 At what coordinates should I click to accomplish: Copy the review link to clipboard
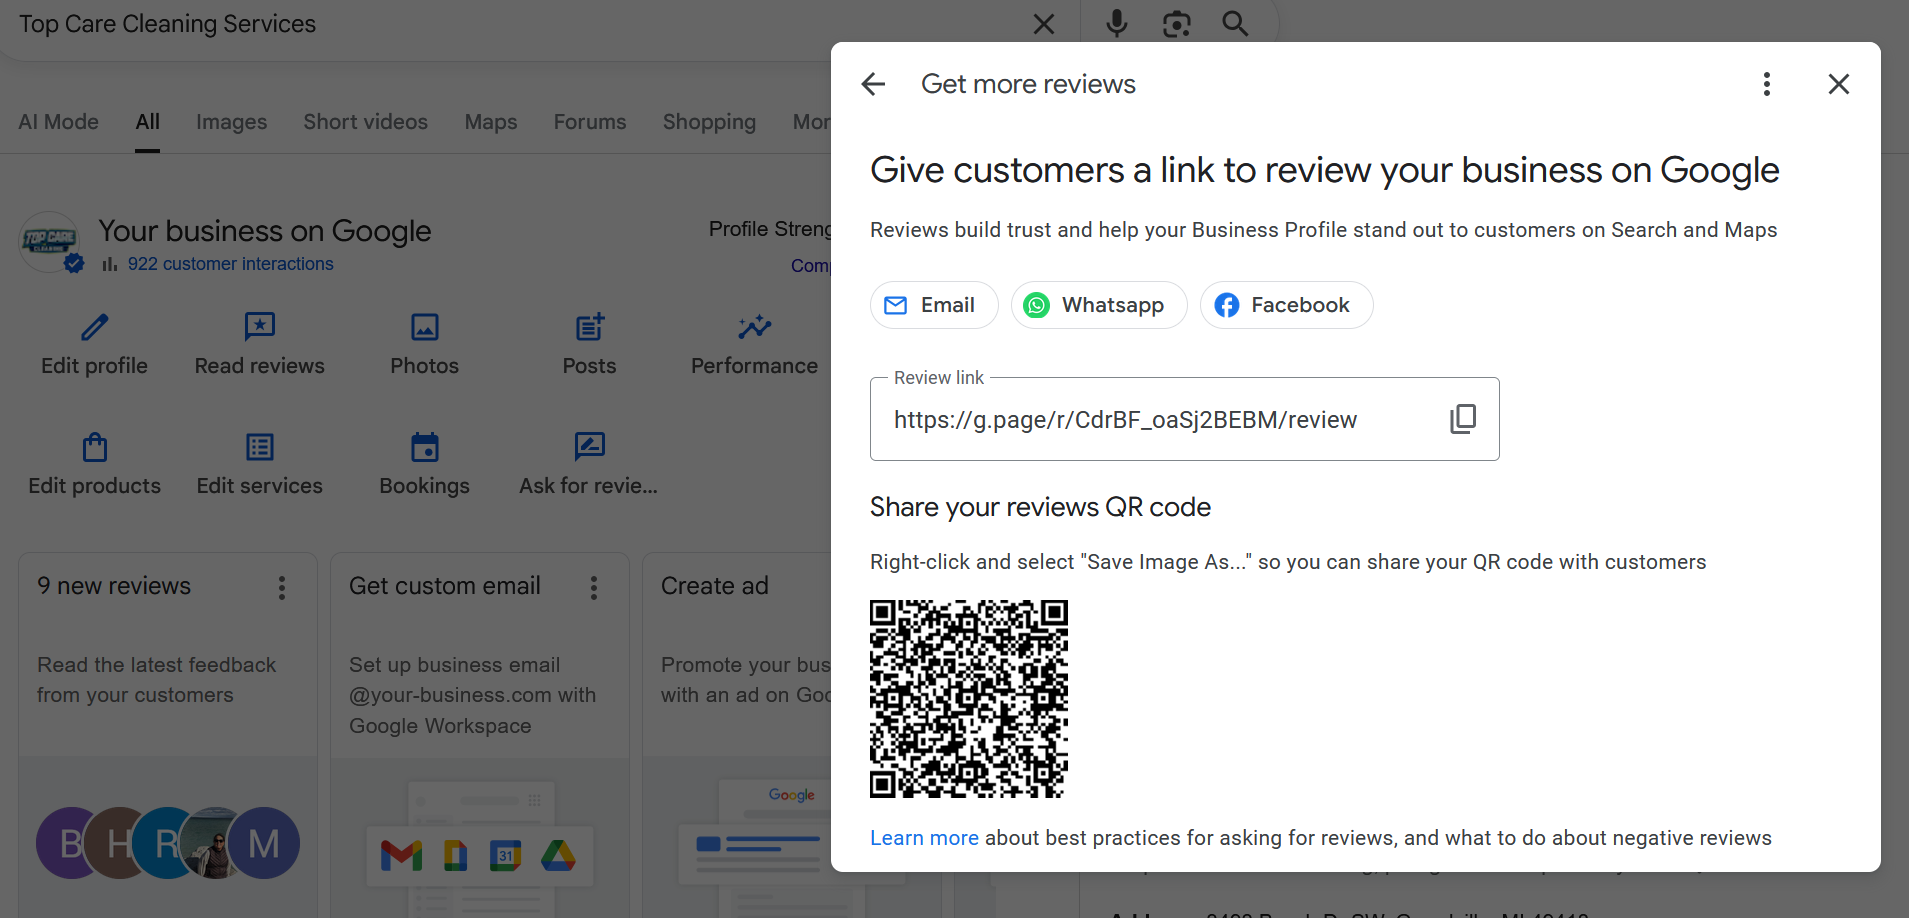1463,419
